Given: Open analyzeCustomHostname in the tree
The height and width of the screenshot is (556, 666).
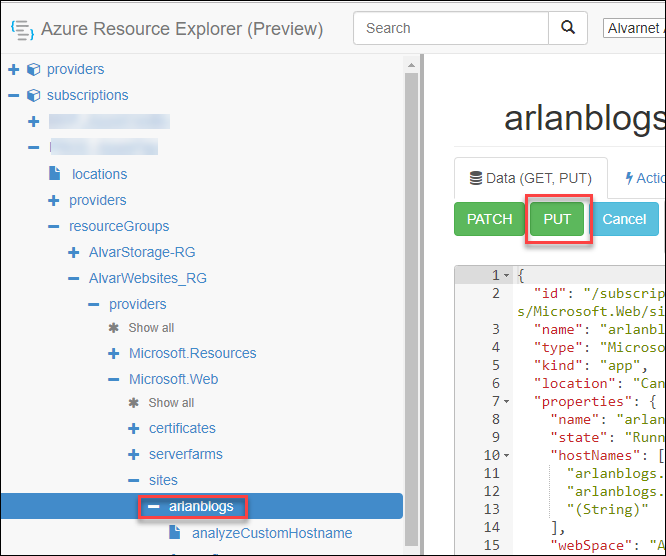Looking at the screenshot, I should pos(272,533).
